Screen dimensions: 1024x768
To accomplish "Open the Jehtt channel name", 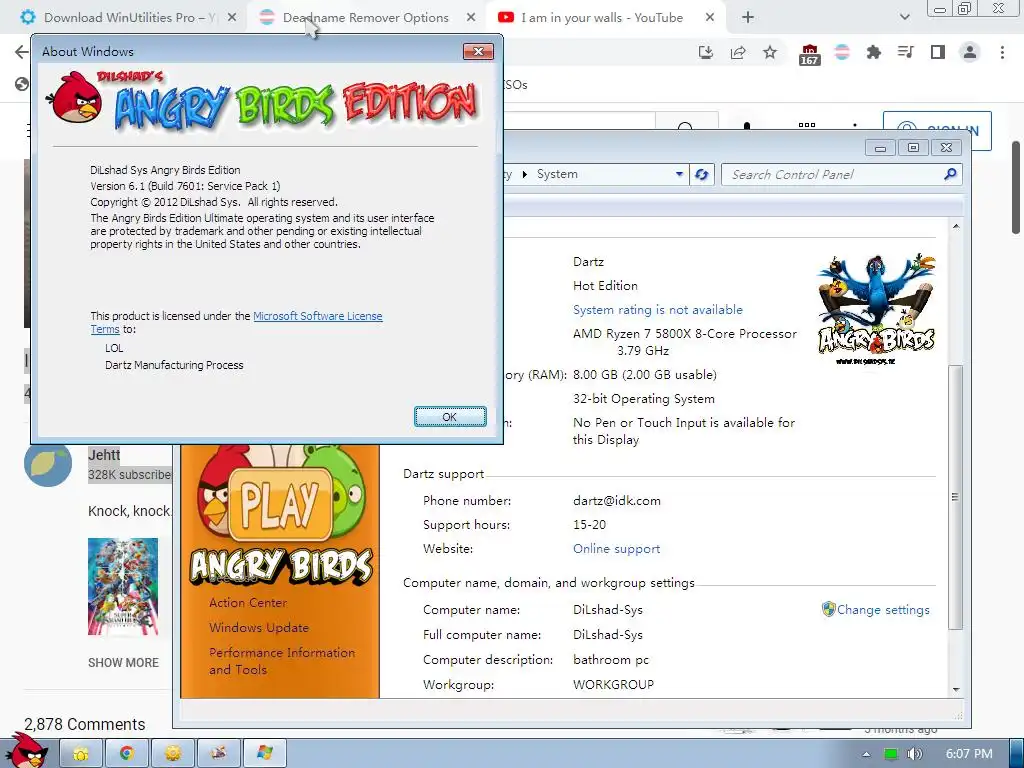I will pos(104,455).
